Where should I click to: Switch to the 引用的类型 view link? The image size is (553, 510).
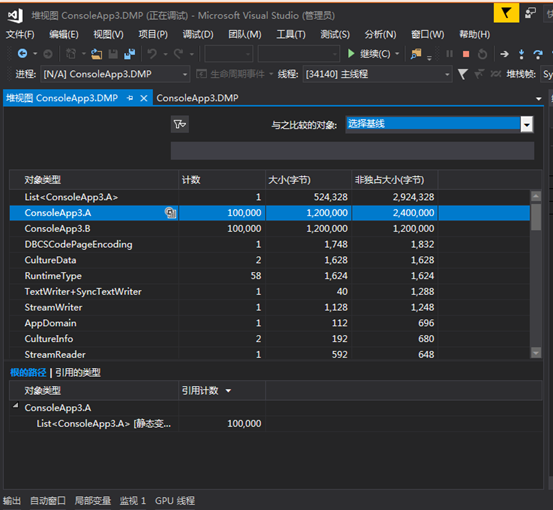point(78,372)
